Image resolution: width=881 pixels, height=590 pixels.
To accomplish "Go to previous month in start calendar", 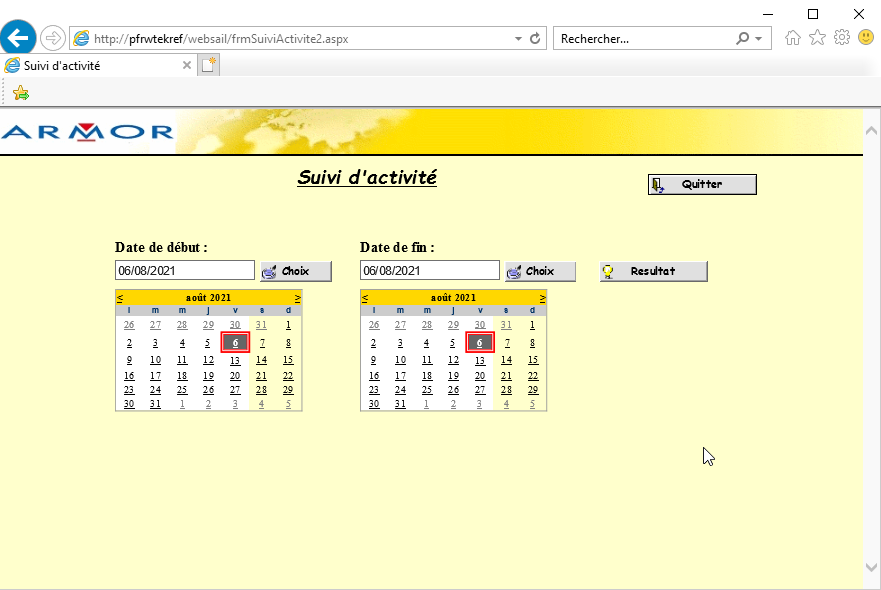I will (120, 298).
